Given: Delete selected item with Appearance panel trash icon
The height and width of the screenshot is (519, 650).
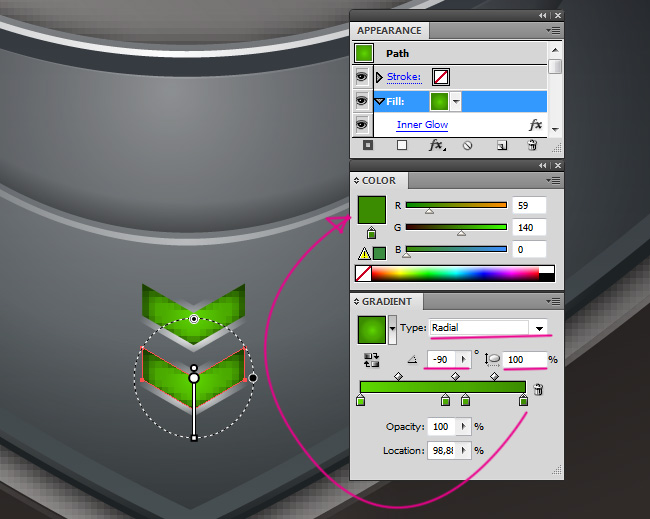Looking at the screenshot, I should coord(532,146).
